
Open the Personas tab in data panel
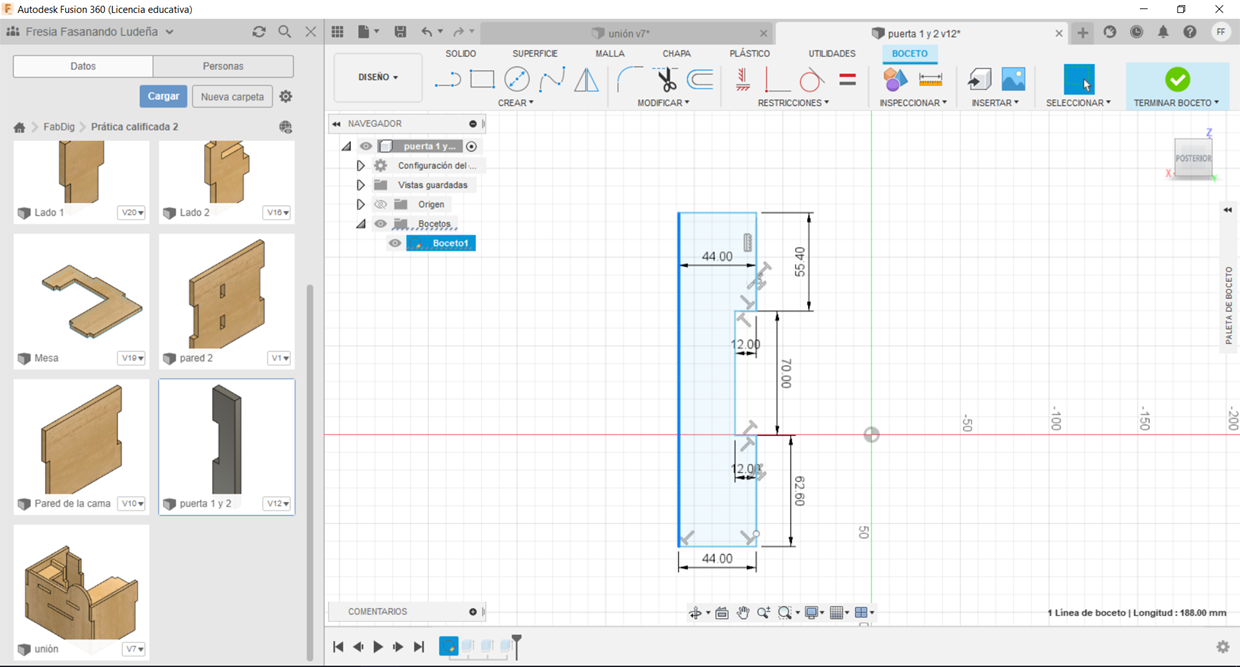click(x=223, y=66)
